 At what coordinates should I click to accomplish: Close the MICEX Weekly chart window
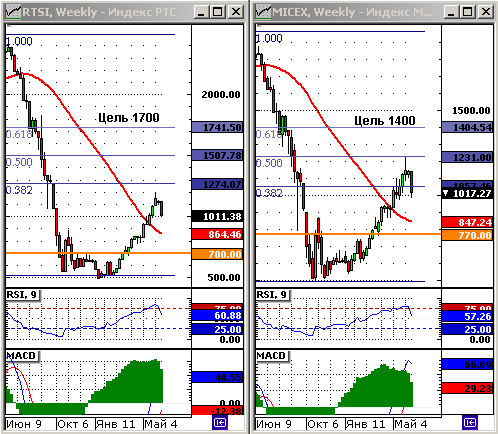pyautogui.click(x=486, y=12)
